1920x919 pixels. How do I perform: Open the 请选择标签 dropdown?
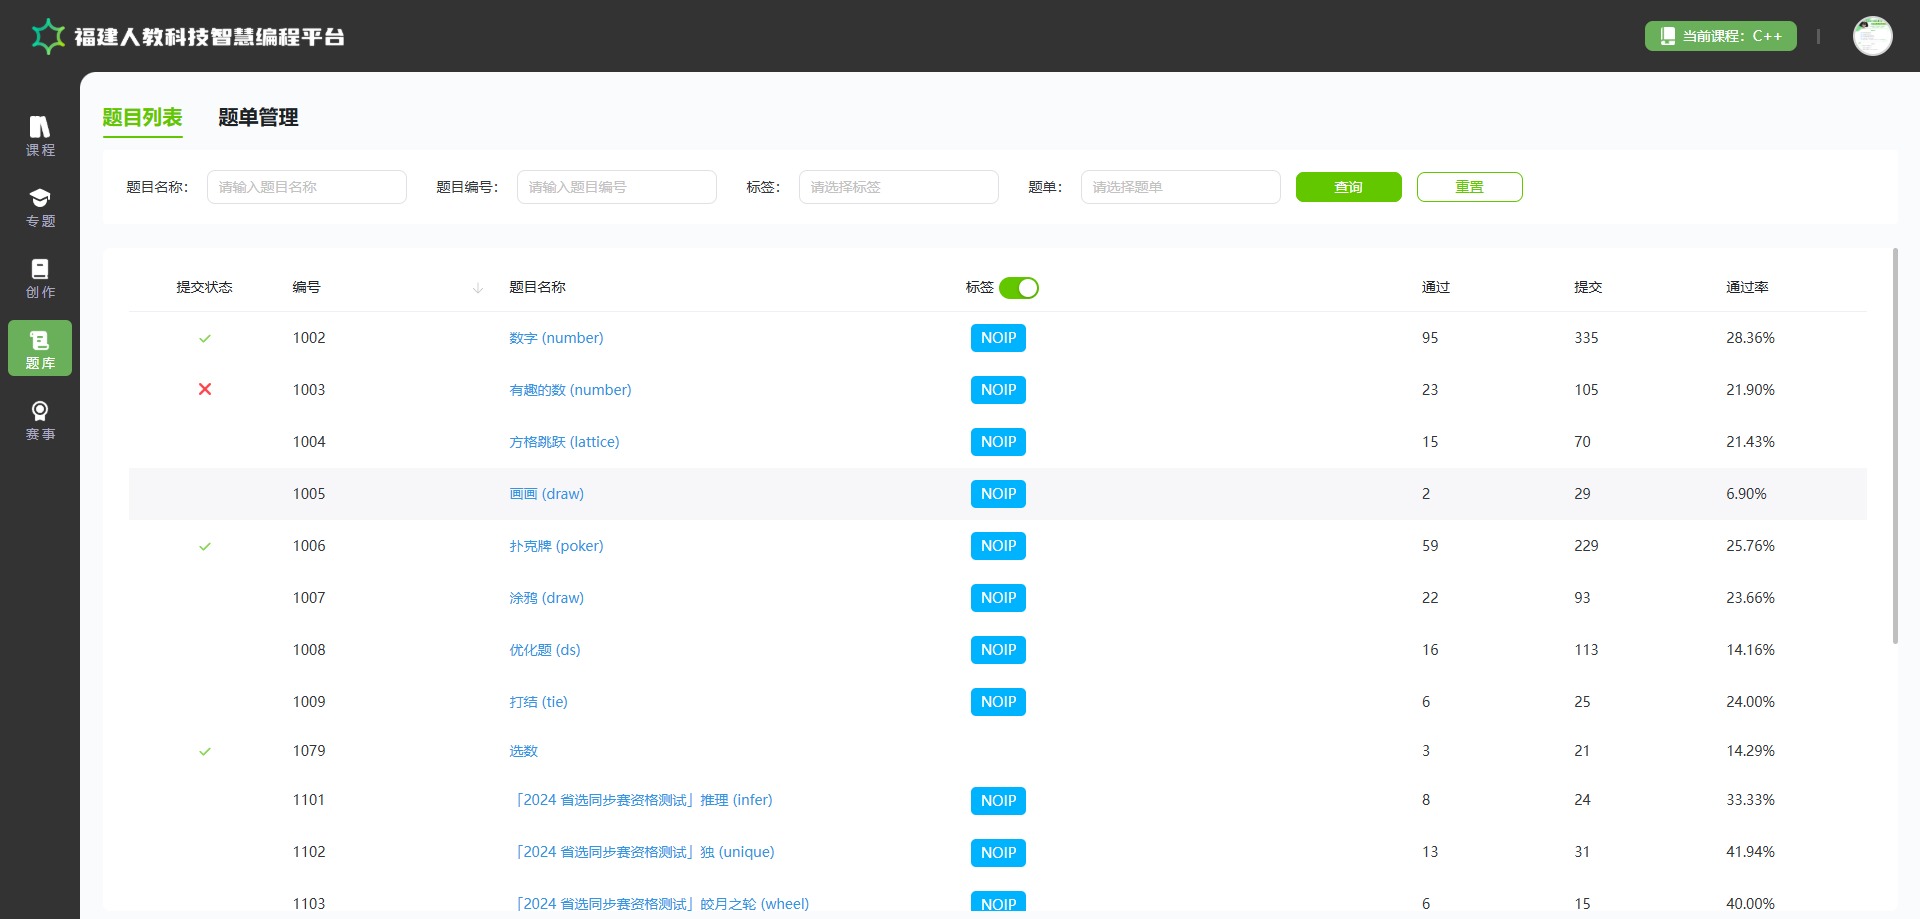pyautogui.click(x=897, y=187)
